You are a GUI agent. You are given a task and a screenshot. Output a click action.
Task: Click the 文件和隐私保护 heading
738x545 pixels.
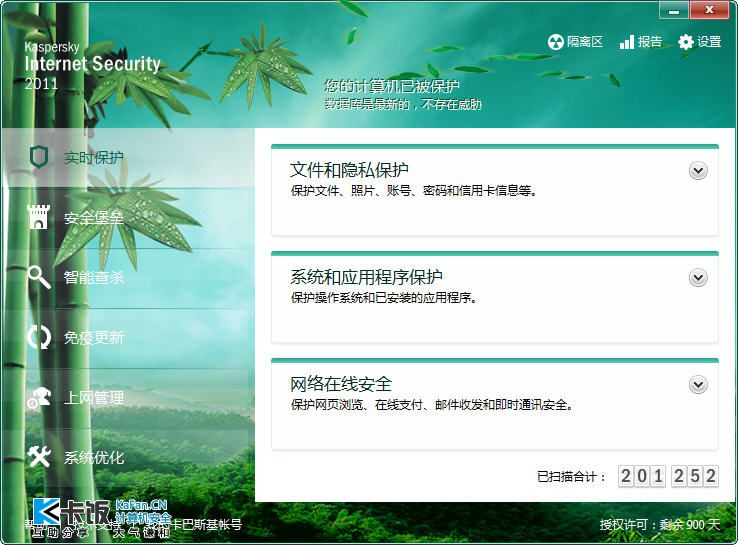tap(349, 170)
